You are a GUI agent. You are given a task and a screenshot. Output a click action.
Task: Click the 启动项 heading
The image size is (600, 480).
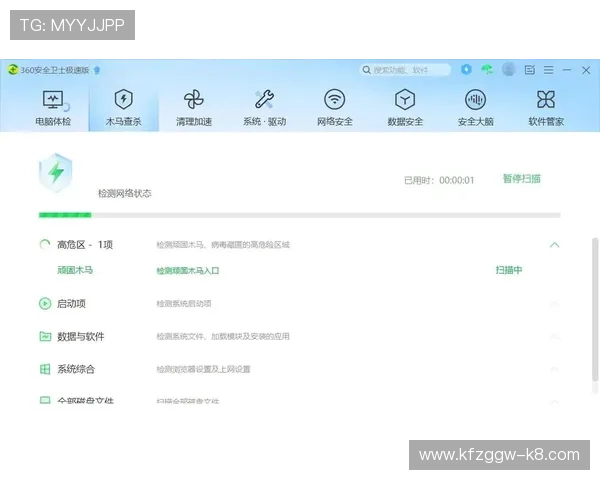(71, 304)
